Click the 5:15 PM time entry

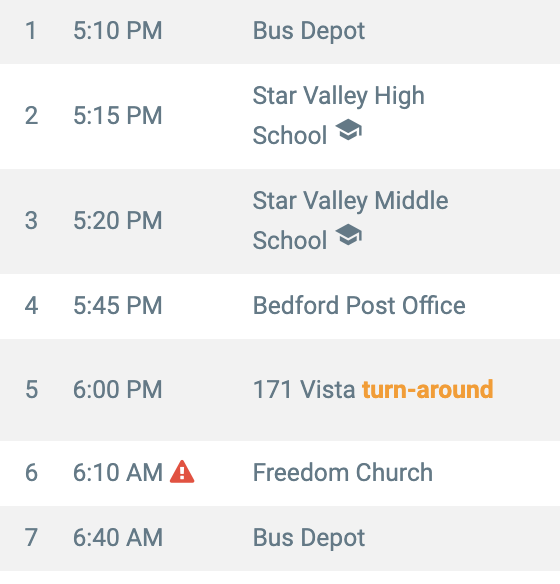click(x=118, y=115)
